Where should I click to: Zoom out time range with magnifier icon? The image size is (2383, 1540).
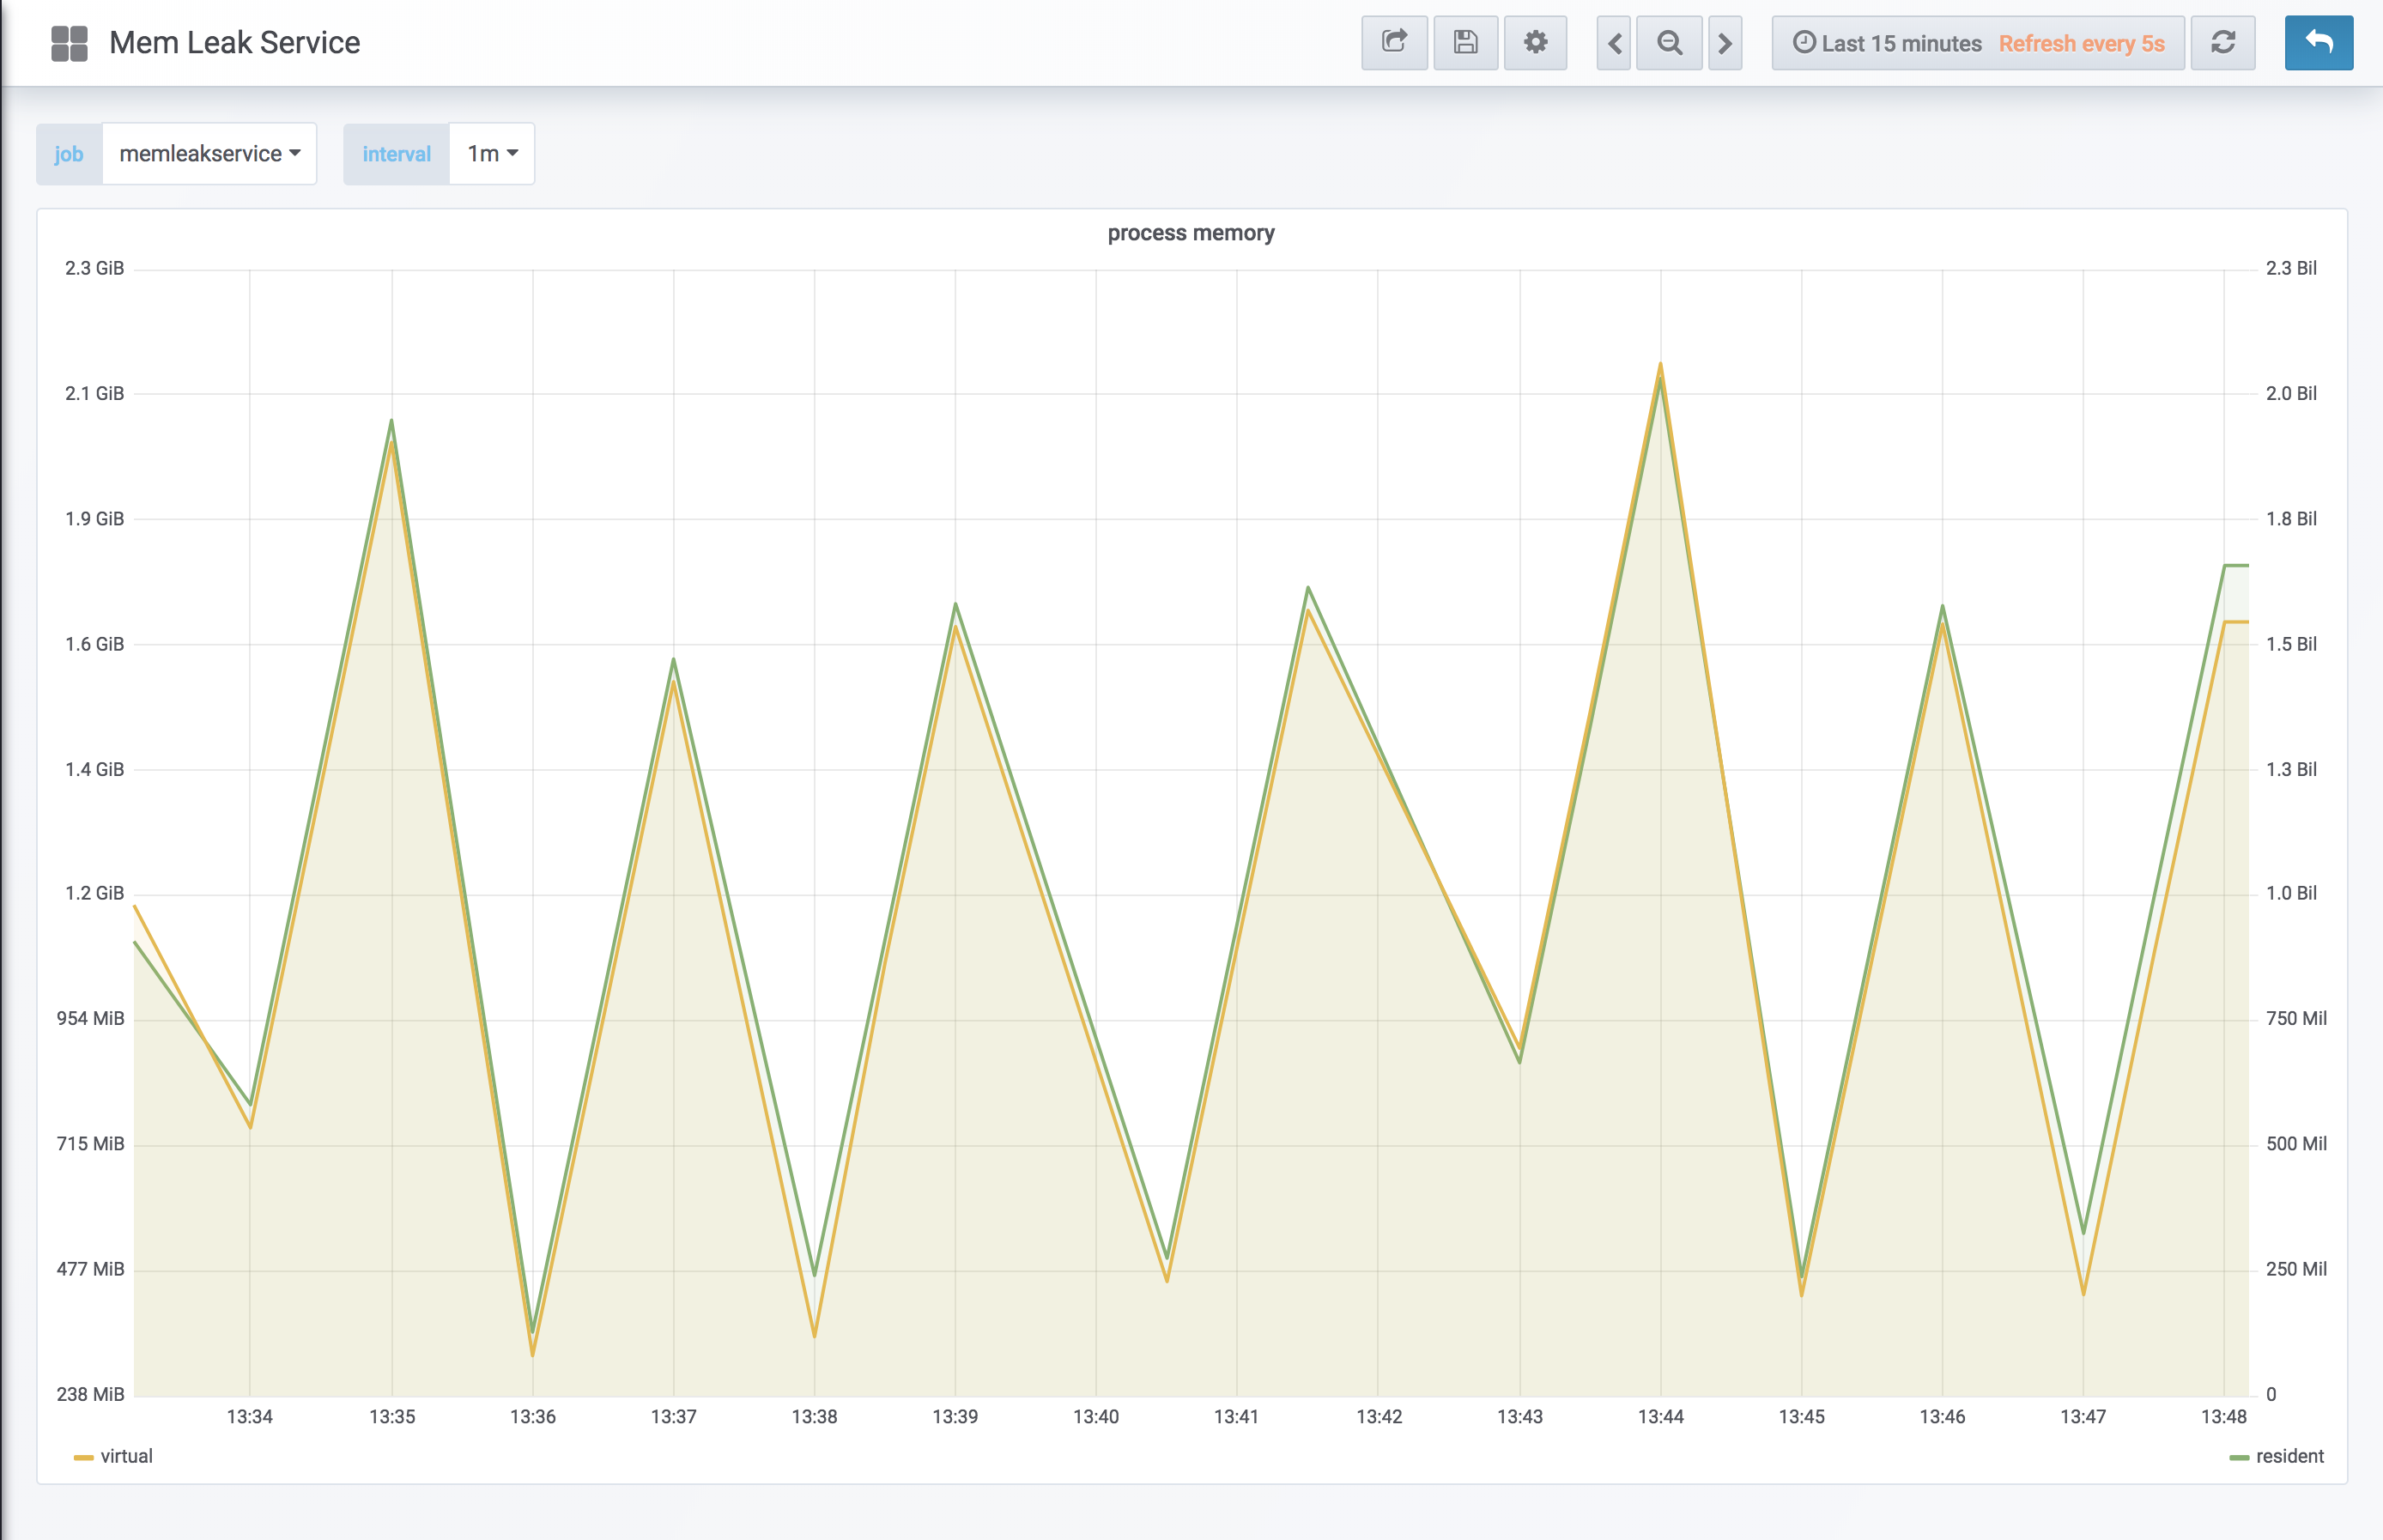[1669, 43]
